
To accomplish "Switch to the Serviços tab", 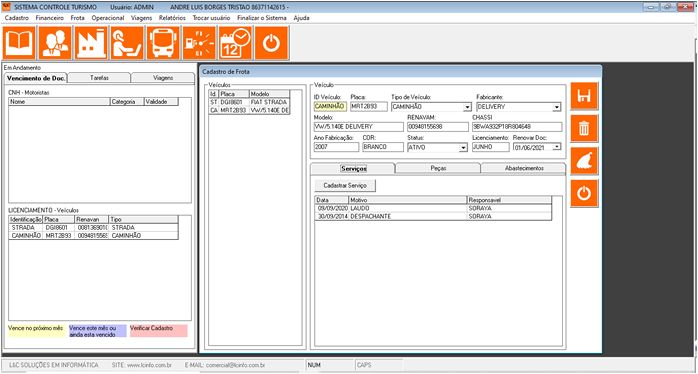I will (353, 169).
